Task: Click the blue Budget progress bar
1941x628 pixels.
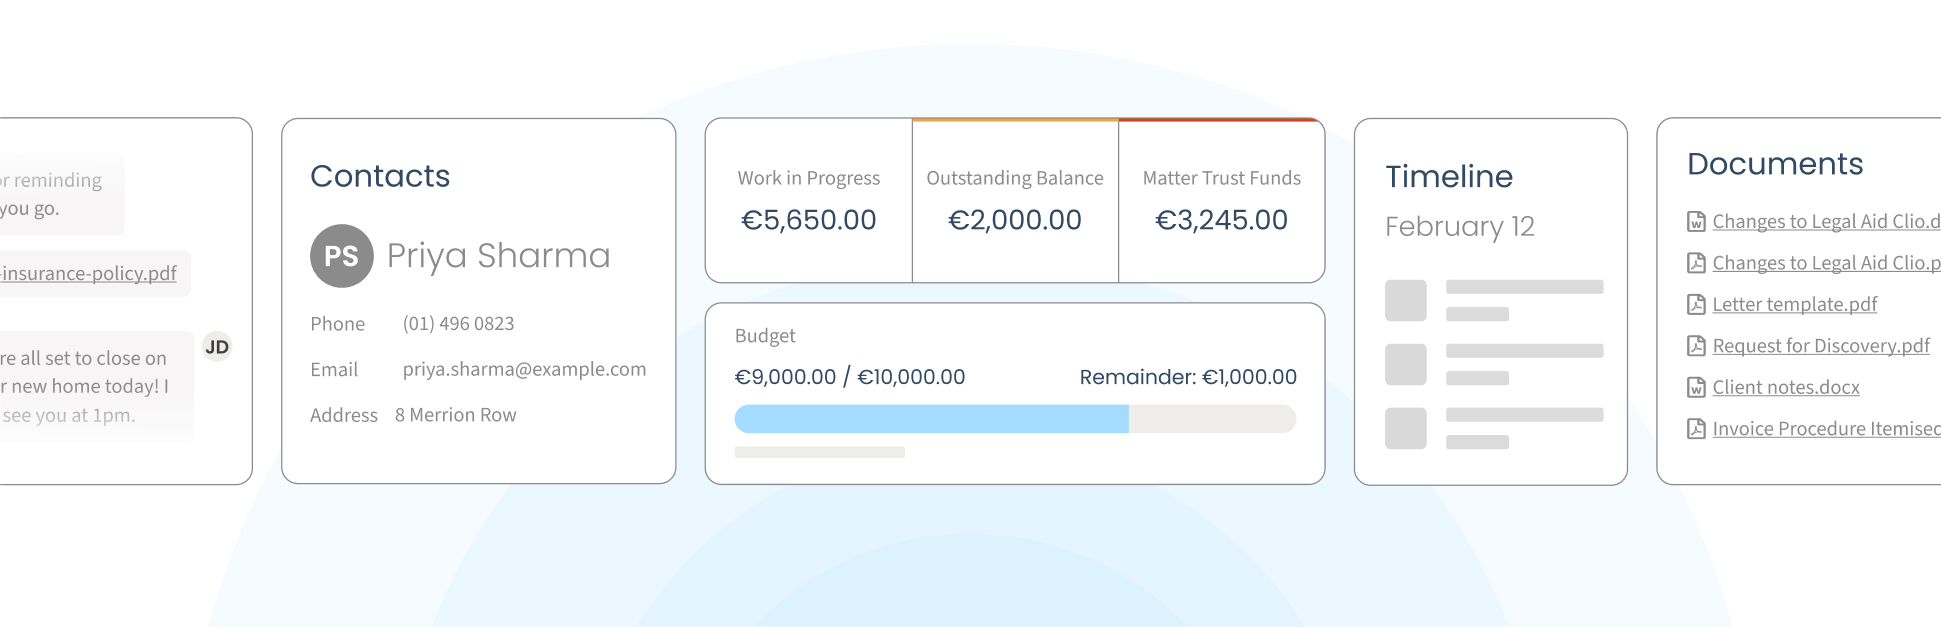Action: pos(931,419)
